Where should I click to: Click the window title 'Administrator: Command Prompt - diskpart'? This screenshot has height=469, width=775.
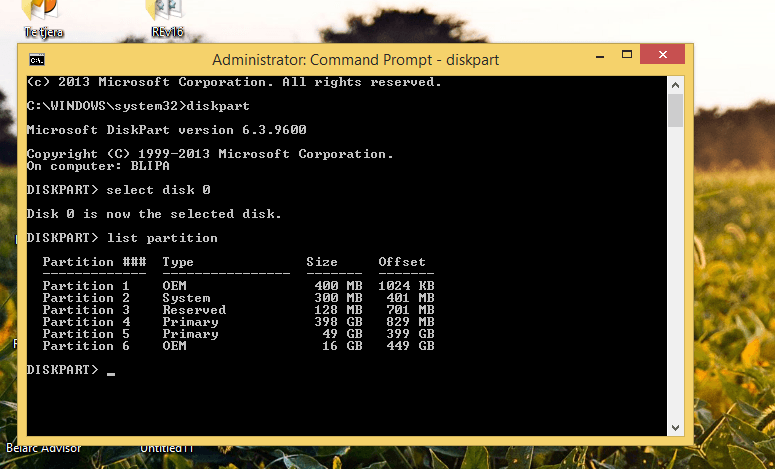pyautogui.click(x=355, y=60)
